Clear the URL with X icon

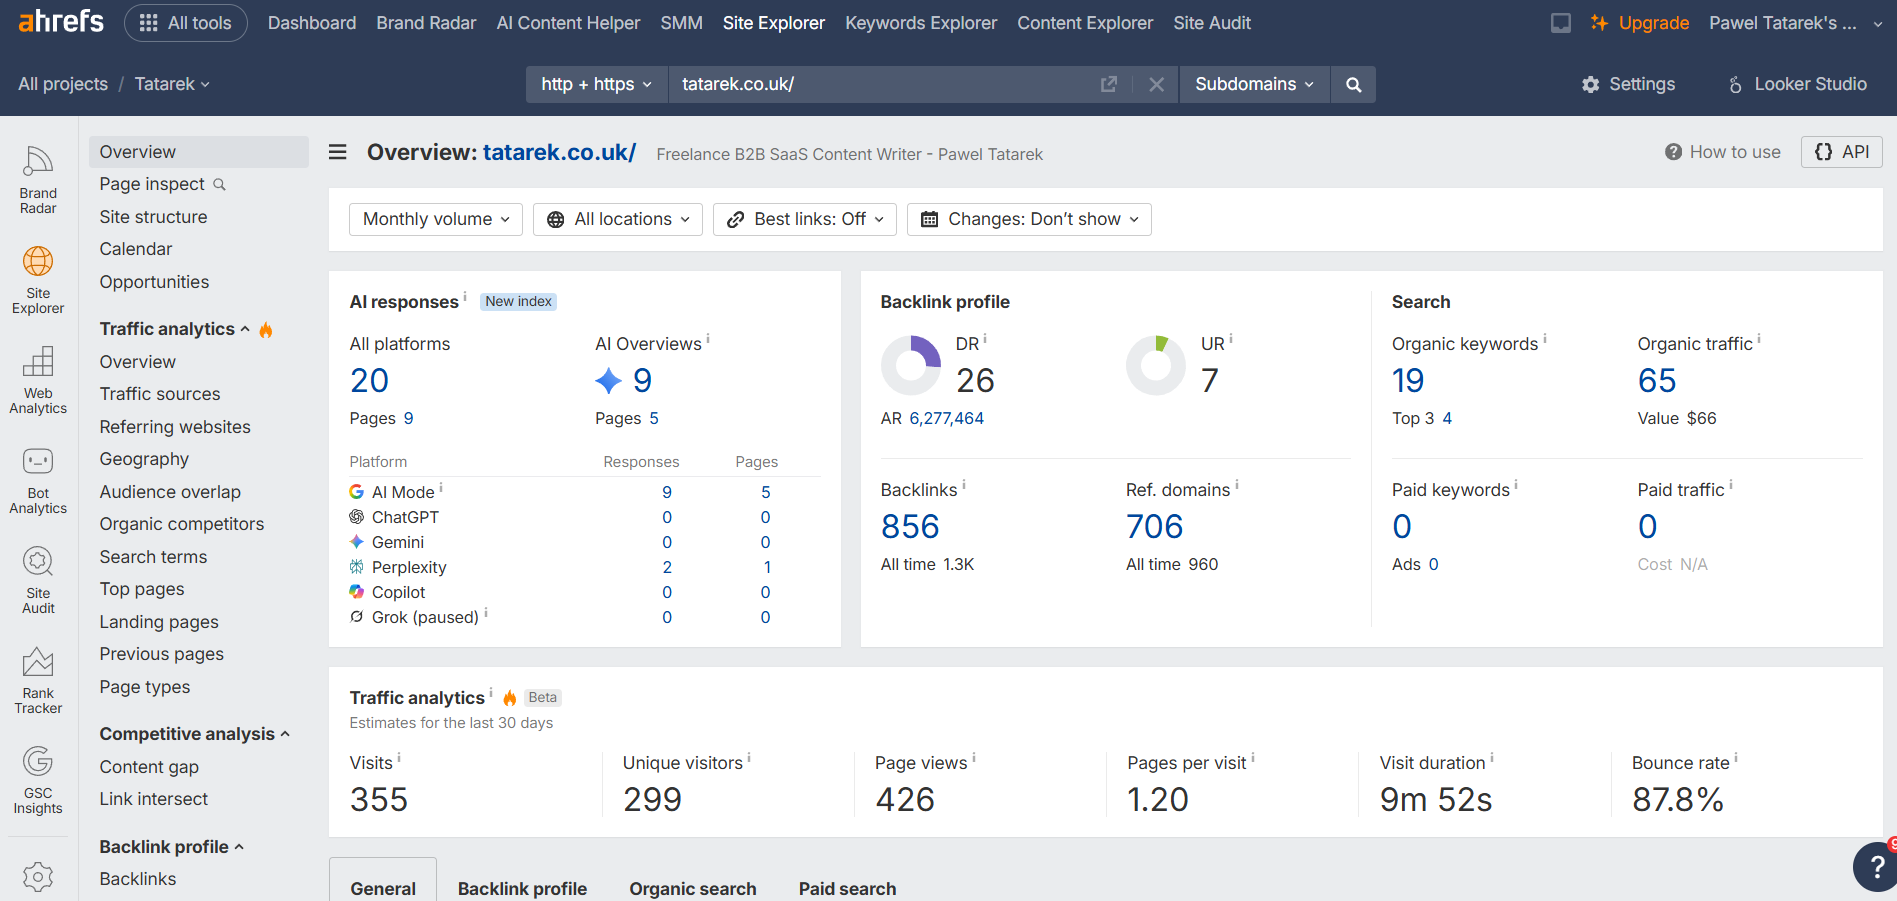(x=1156, y=85)
